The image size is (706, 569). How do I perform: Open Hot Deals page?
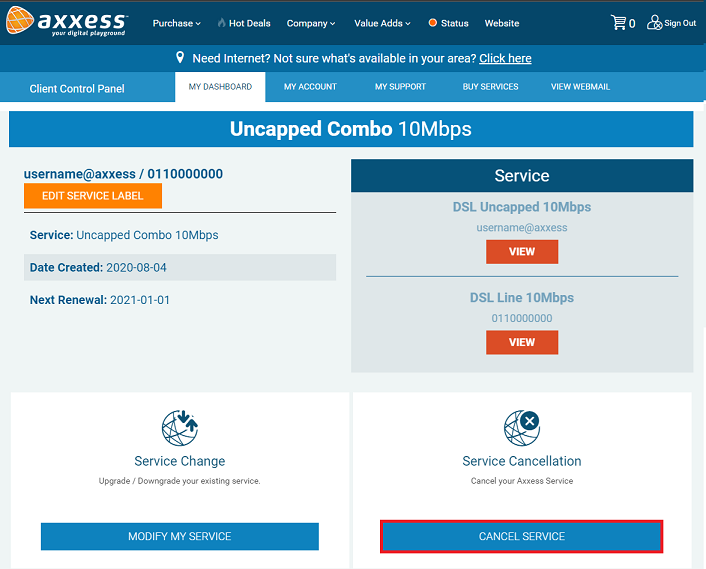pos(249,23)
